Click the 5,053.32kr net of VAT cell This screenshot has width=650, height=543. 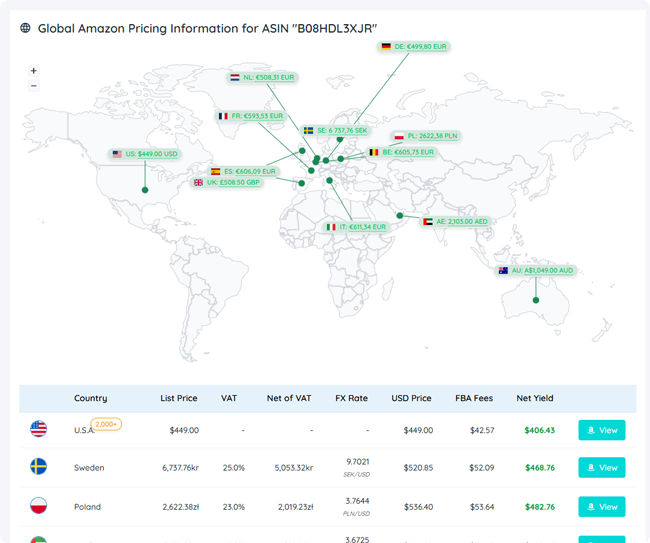click(x=293, y=468)
